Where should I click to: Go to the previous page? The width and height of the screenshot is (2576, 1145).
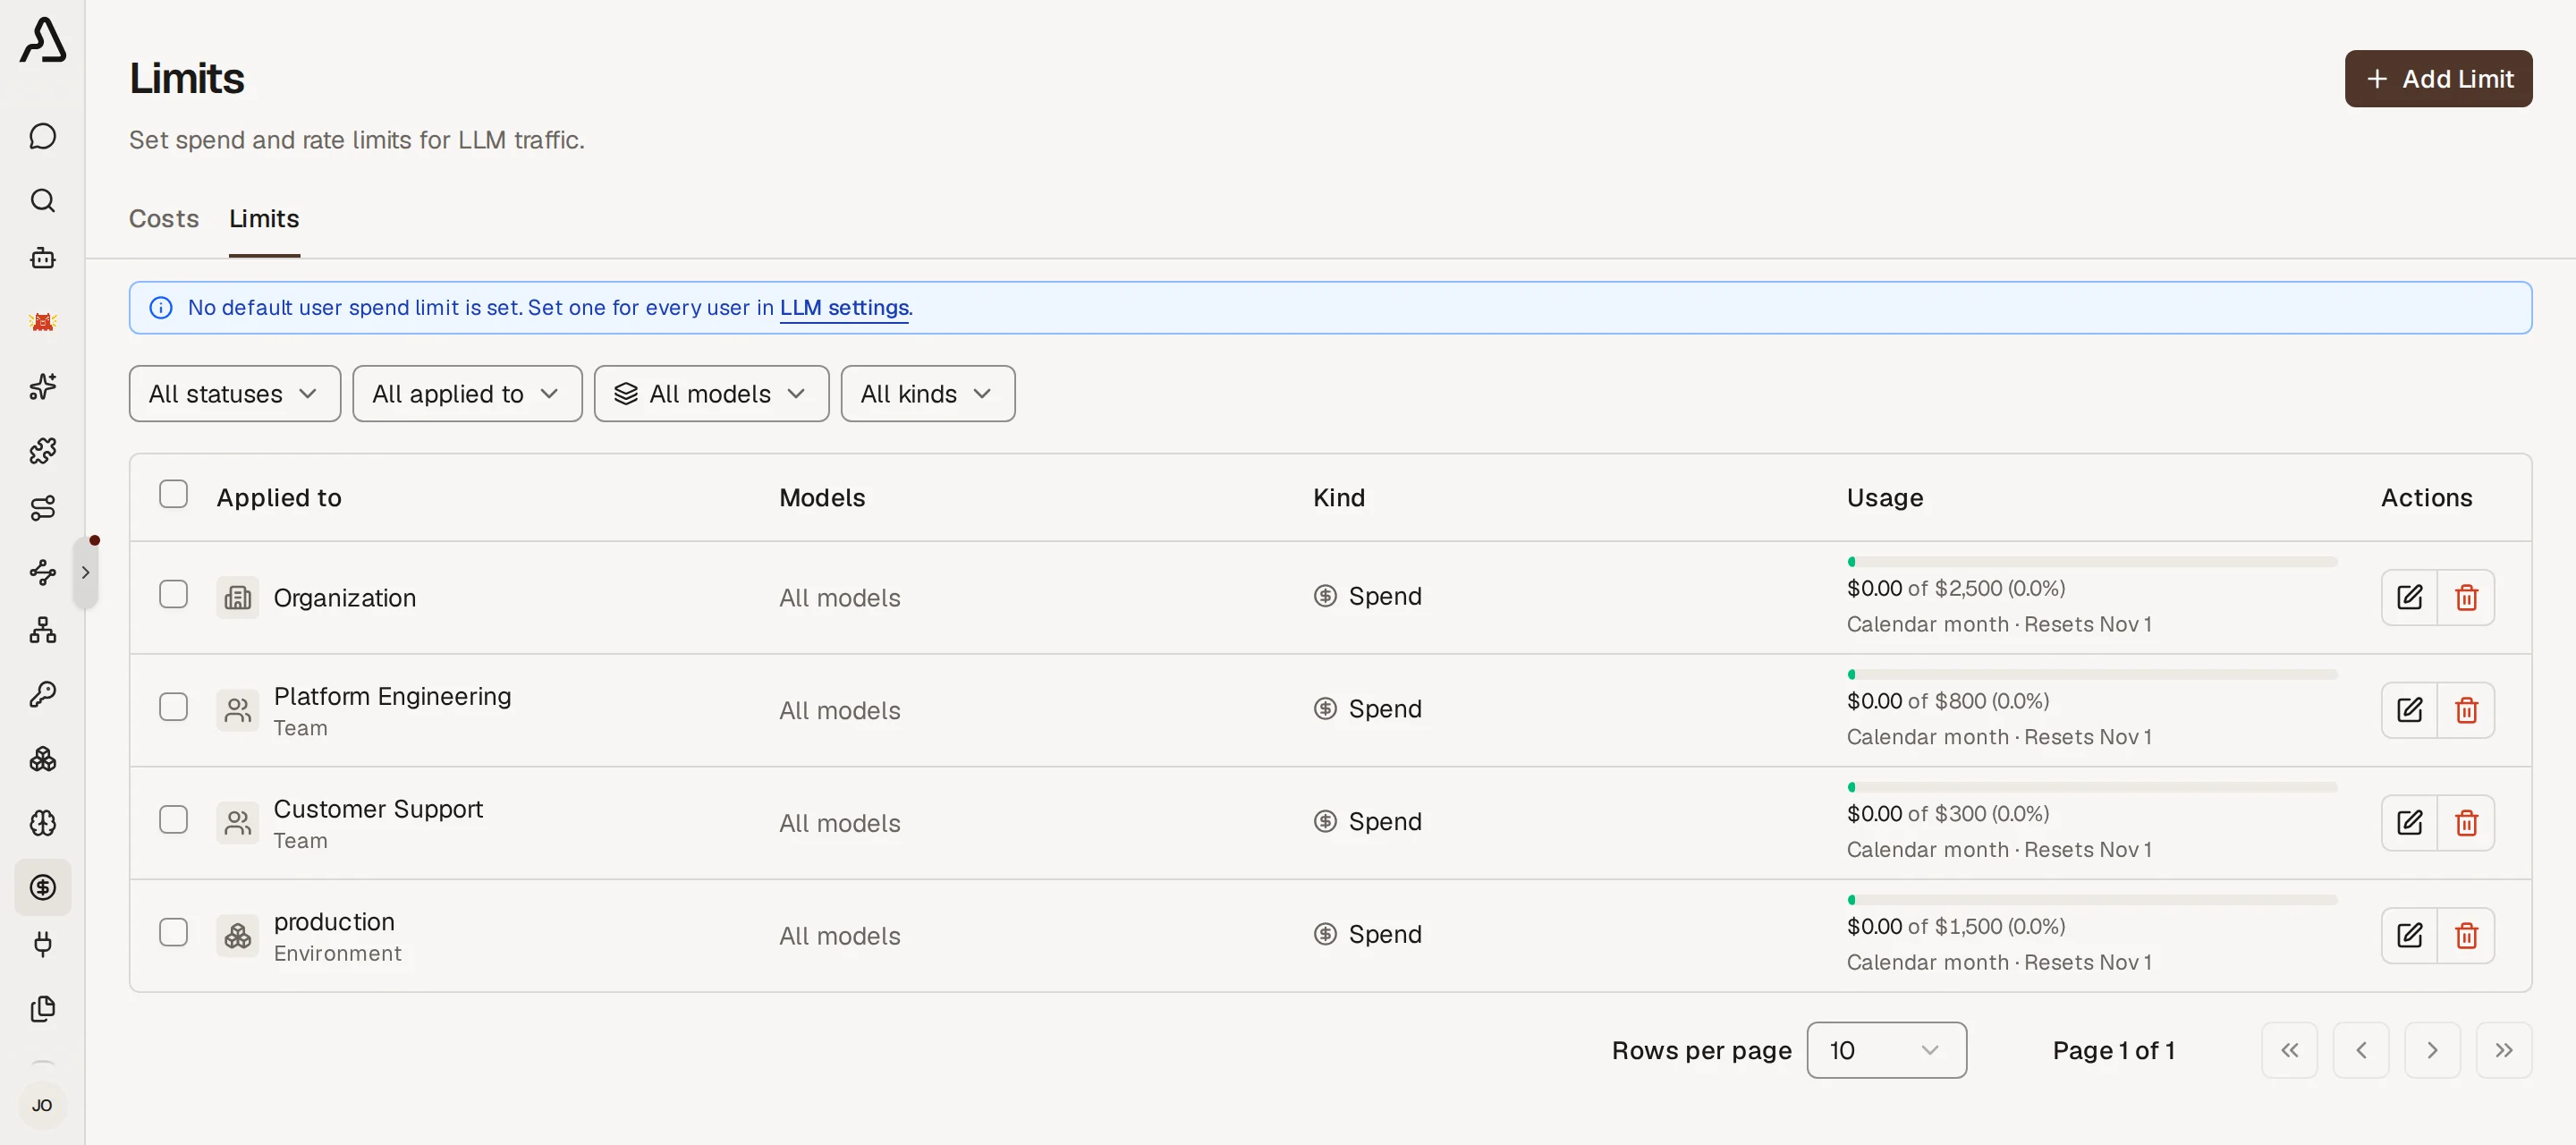click(2361, 1050)
